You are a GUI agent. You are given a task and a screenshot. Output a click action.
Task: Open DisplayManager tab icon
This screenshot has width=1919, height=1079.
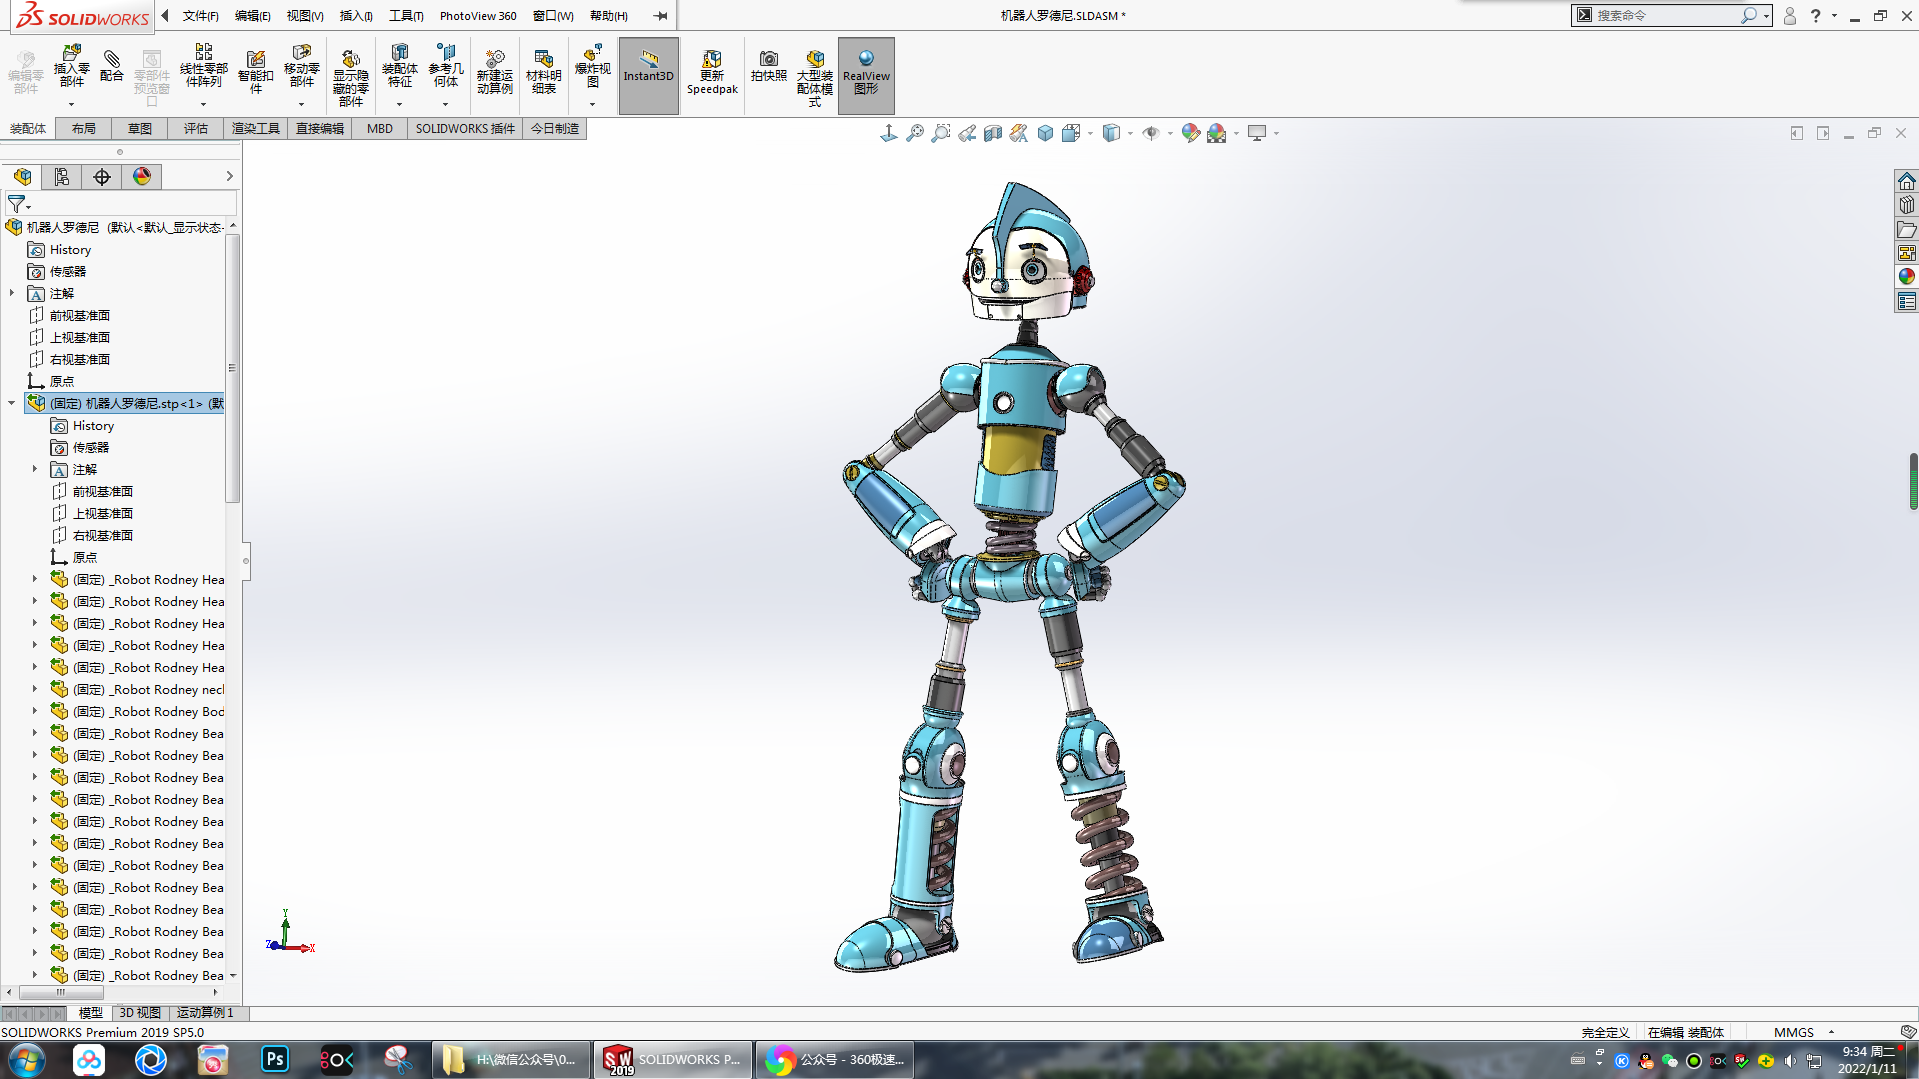[142, 177]
